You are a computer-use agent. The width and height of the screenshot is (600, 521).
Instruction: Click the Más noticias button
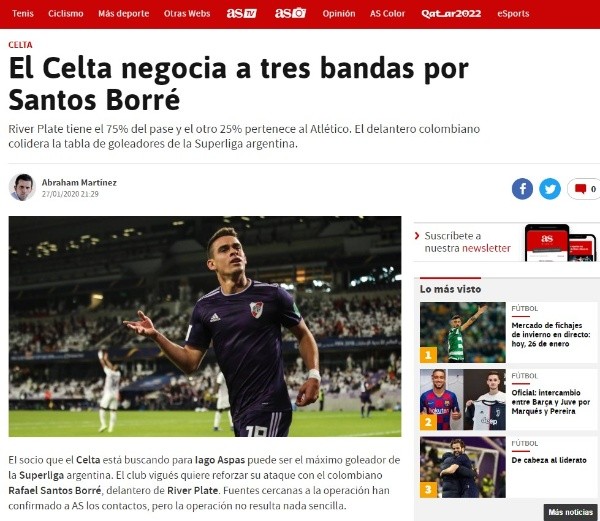click(x=571, y=512)
